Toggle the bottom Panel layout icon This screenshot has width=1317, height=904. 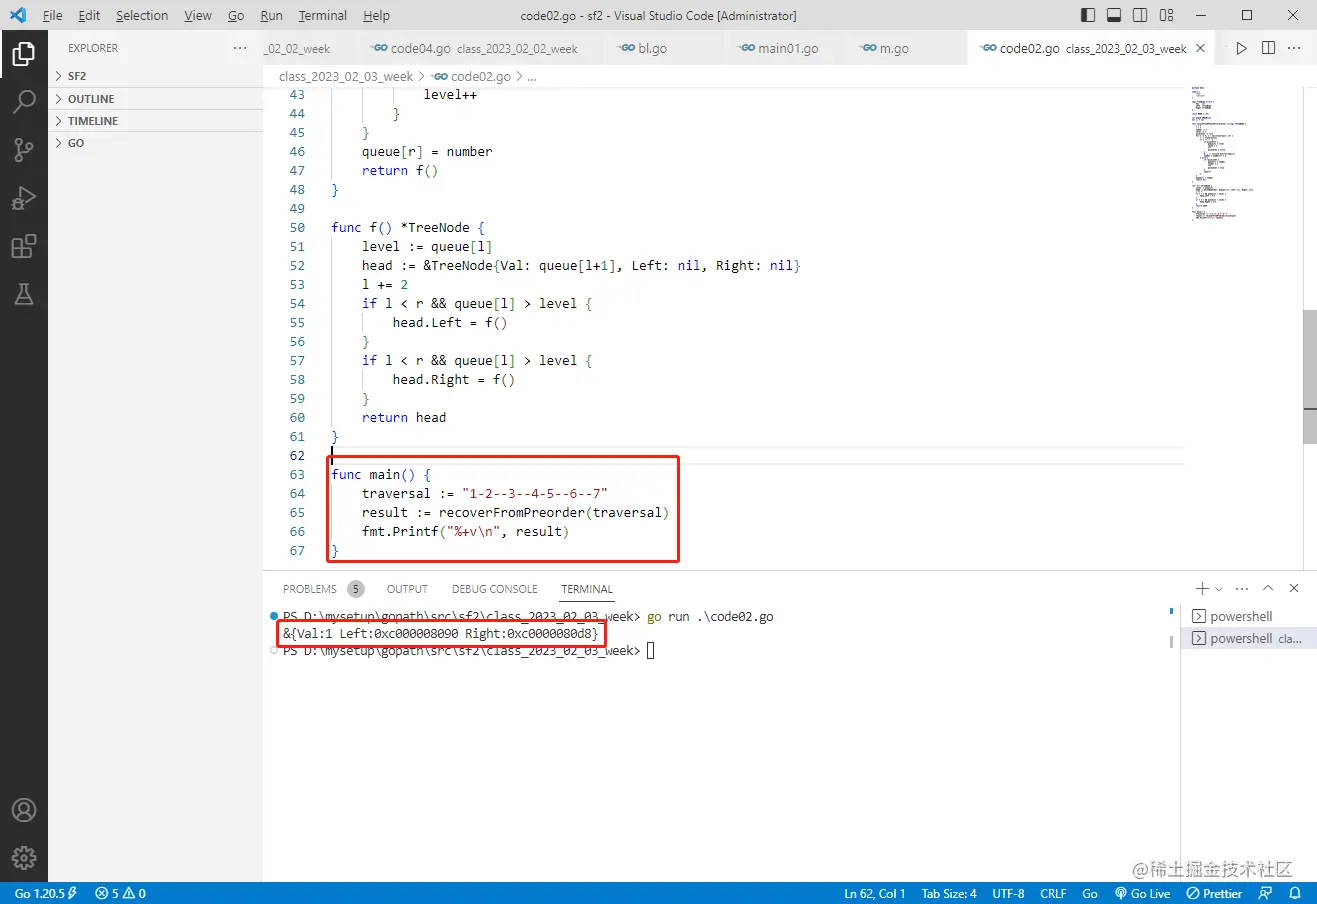click(1114, 15)
